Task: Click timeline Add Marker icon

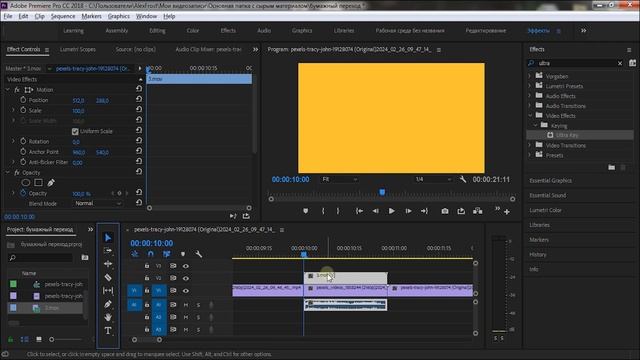Action: [182, 254]
